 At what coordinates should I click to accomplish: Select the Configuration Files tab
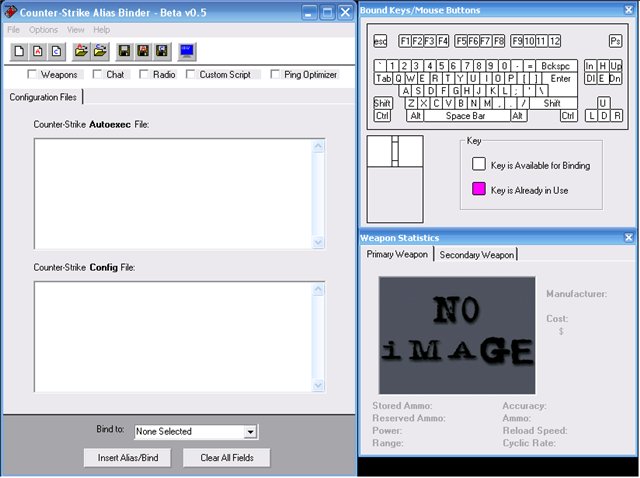coord(43,97)
